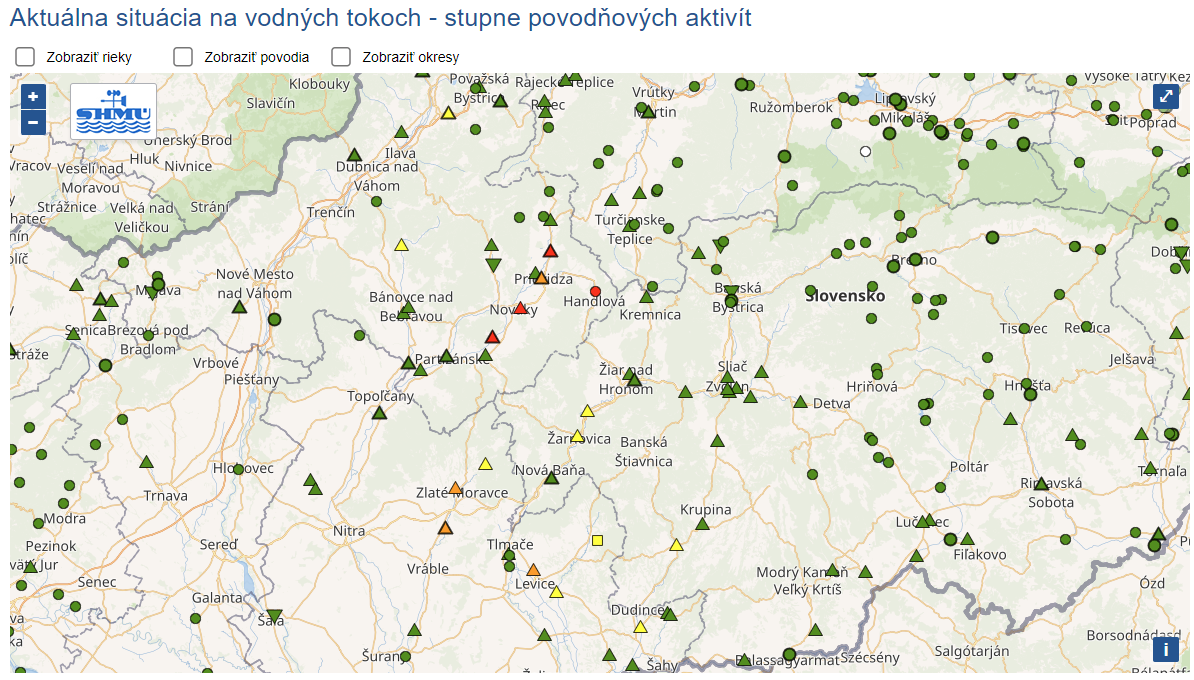Select the orange triangle on Zlaté Moravce label
This screenshot has width=1194, height=680.
455,488
